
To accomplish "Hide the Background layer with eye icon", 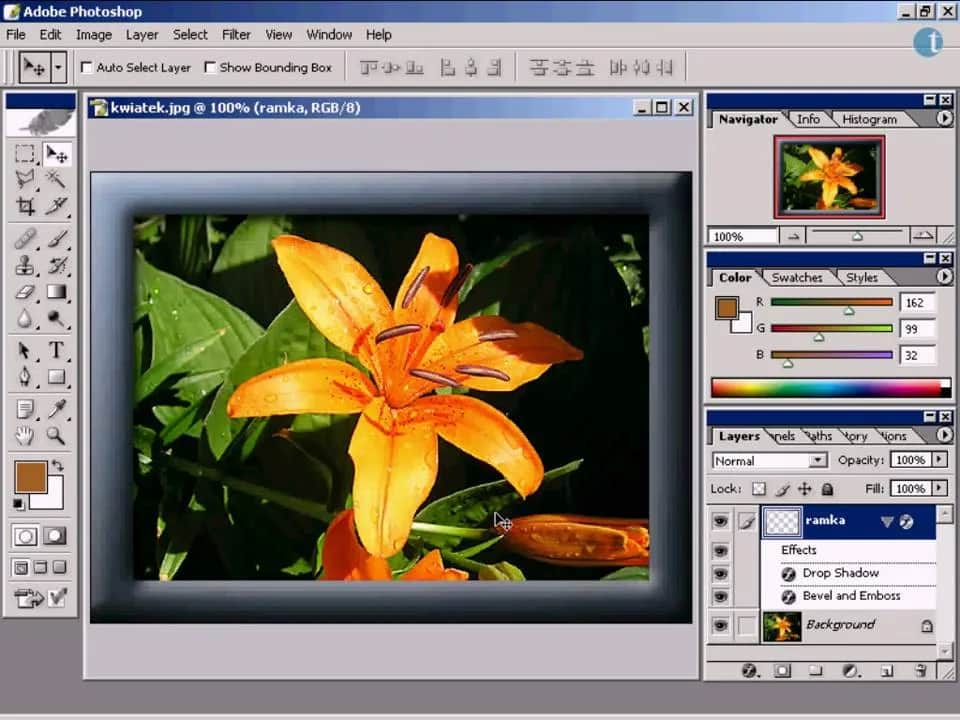I will [x=719, y=626].
